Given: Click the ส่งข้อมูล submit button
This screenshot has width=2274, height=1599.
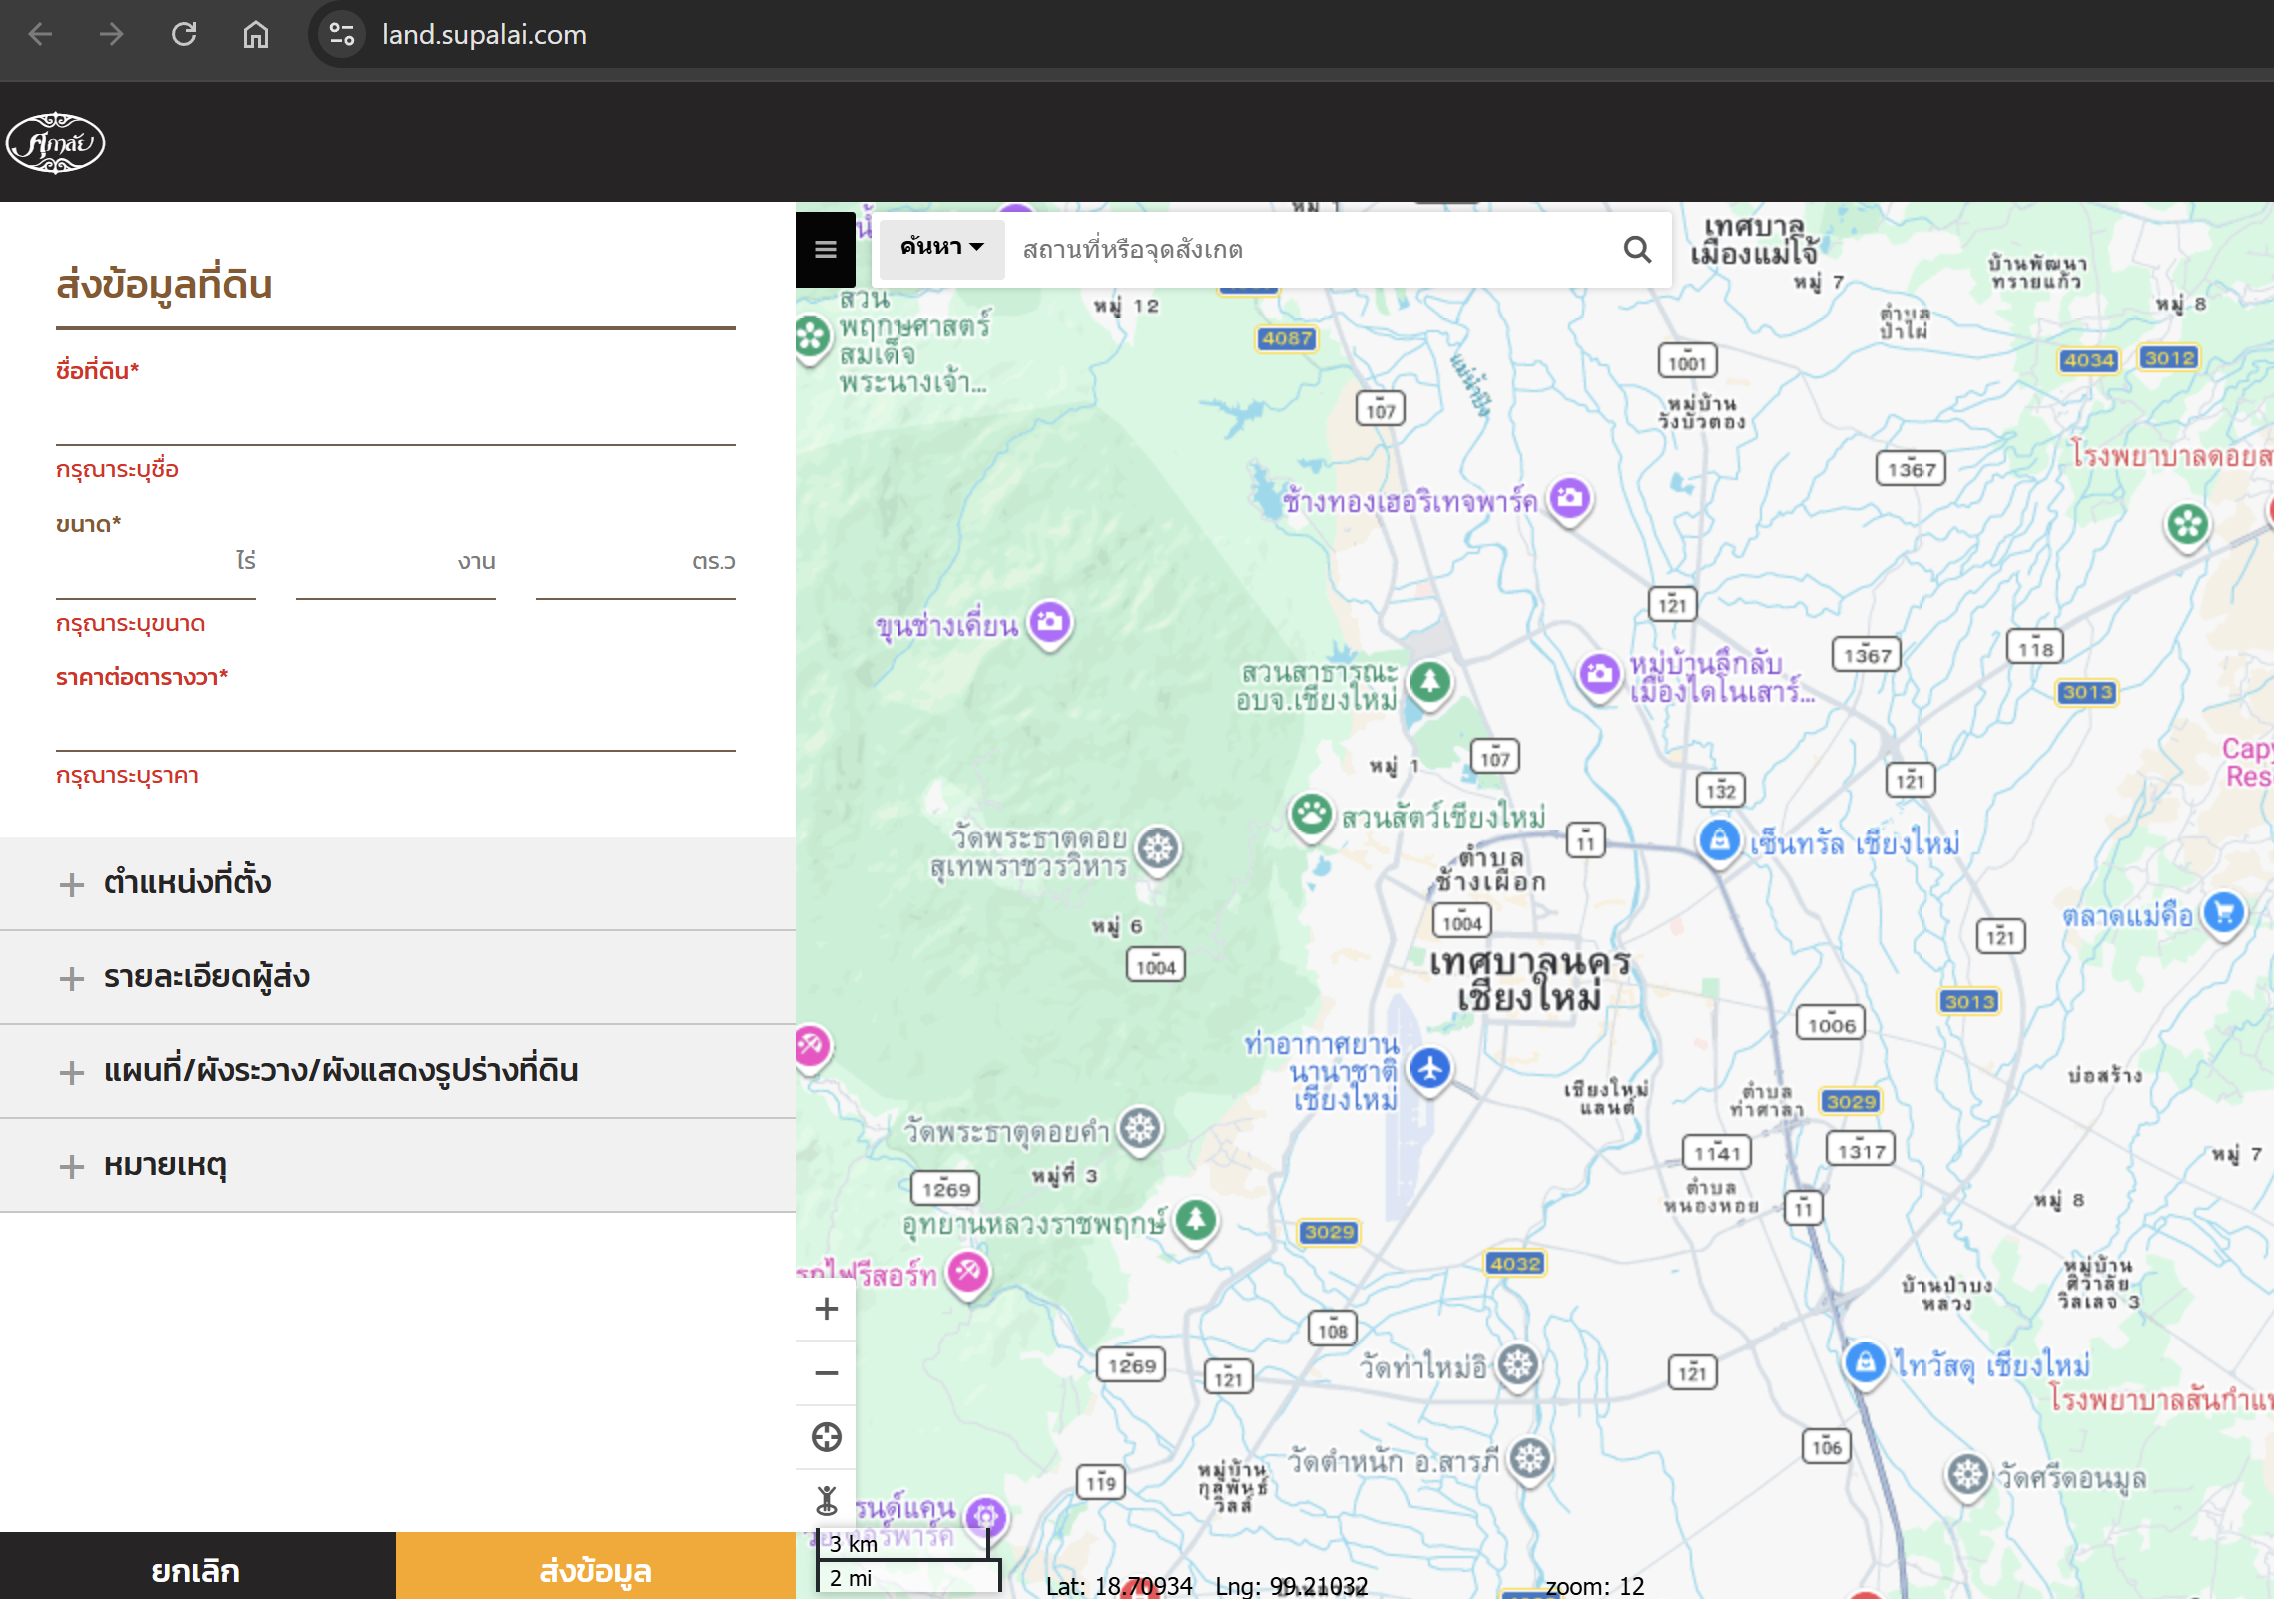Looking at the screenshot, I should (x=595, y=1569).
